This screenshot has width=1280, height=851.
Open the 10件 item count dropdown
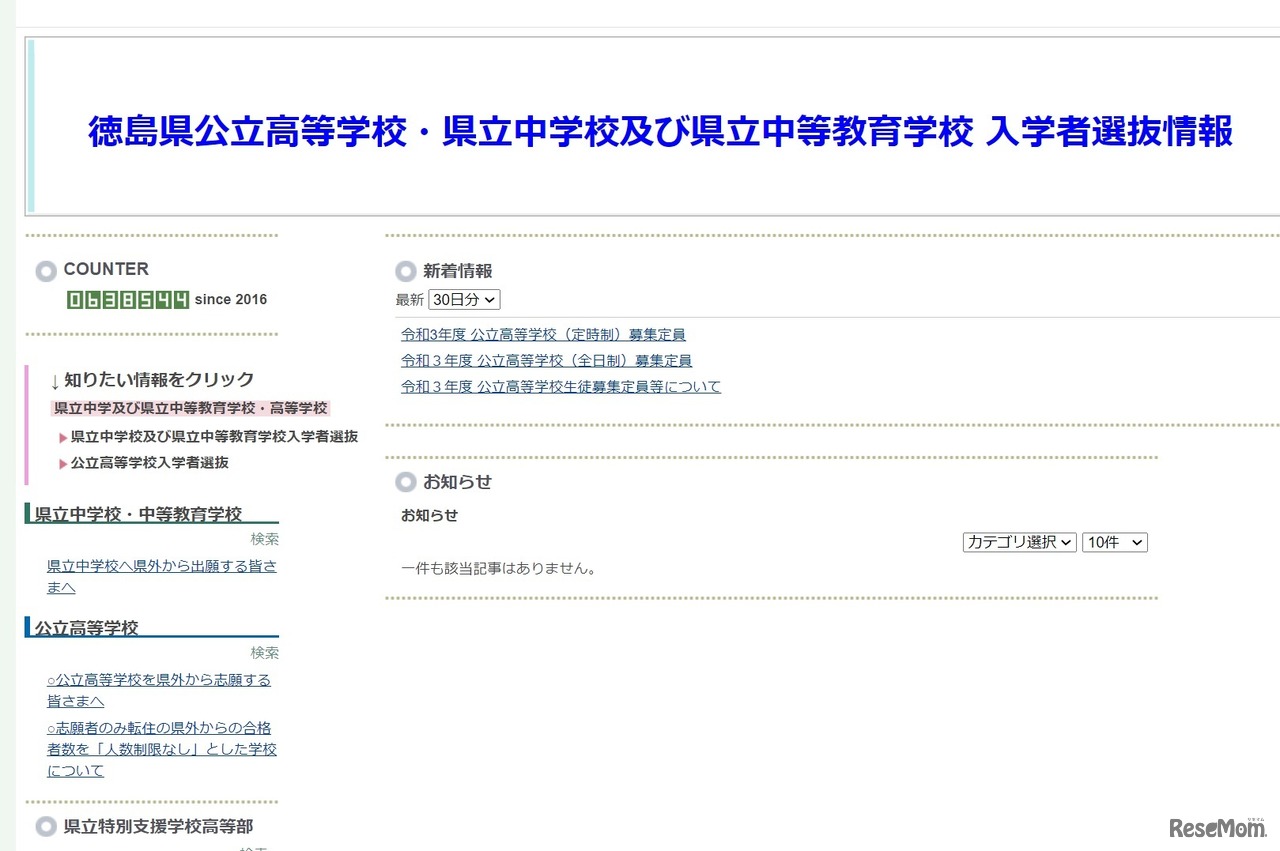pos(1114,542)
